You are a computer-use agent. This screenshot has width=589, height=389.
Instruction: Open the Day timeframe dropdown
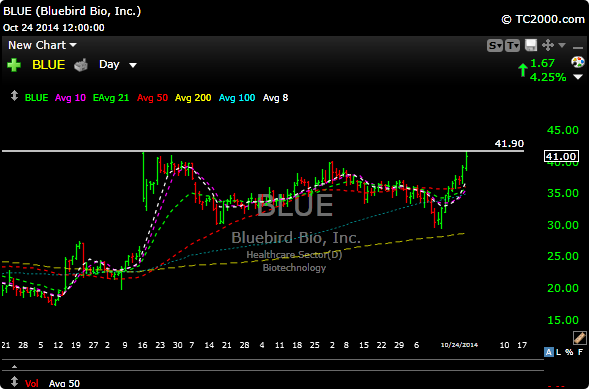tap(118, 65)
